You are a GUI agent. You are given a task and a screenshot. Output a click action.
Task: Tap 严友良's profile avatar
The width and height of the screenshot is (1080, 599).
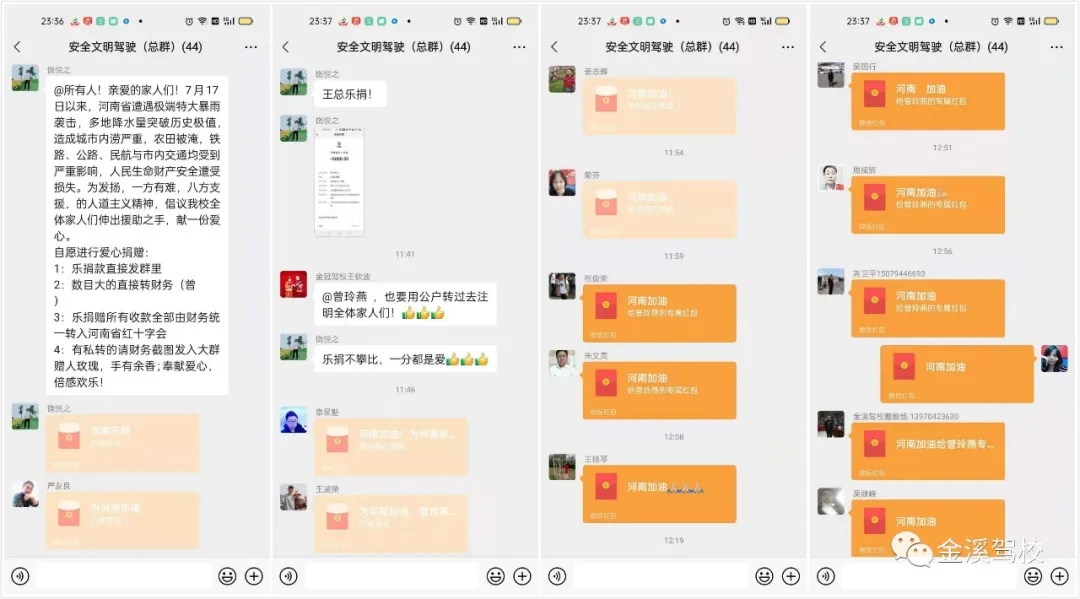click(25, 494)
